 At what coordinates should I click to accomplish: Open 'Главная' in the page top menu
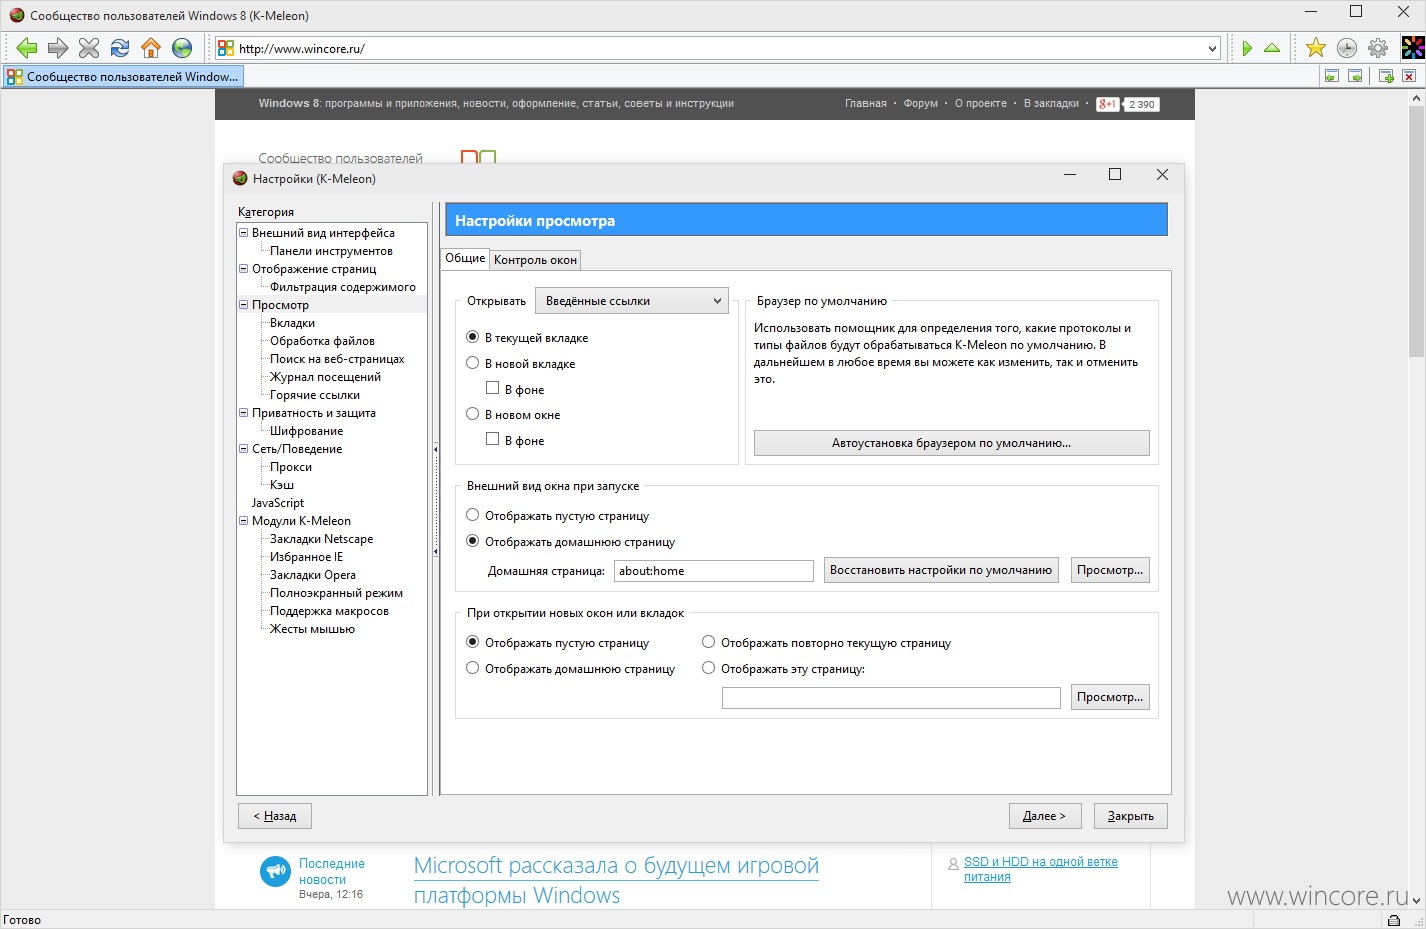[866, 103]
